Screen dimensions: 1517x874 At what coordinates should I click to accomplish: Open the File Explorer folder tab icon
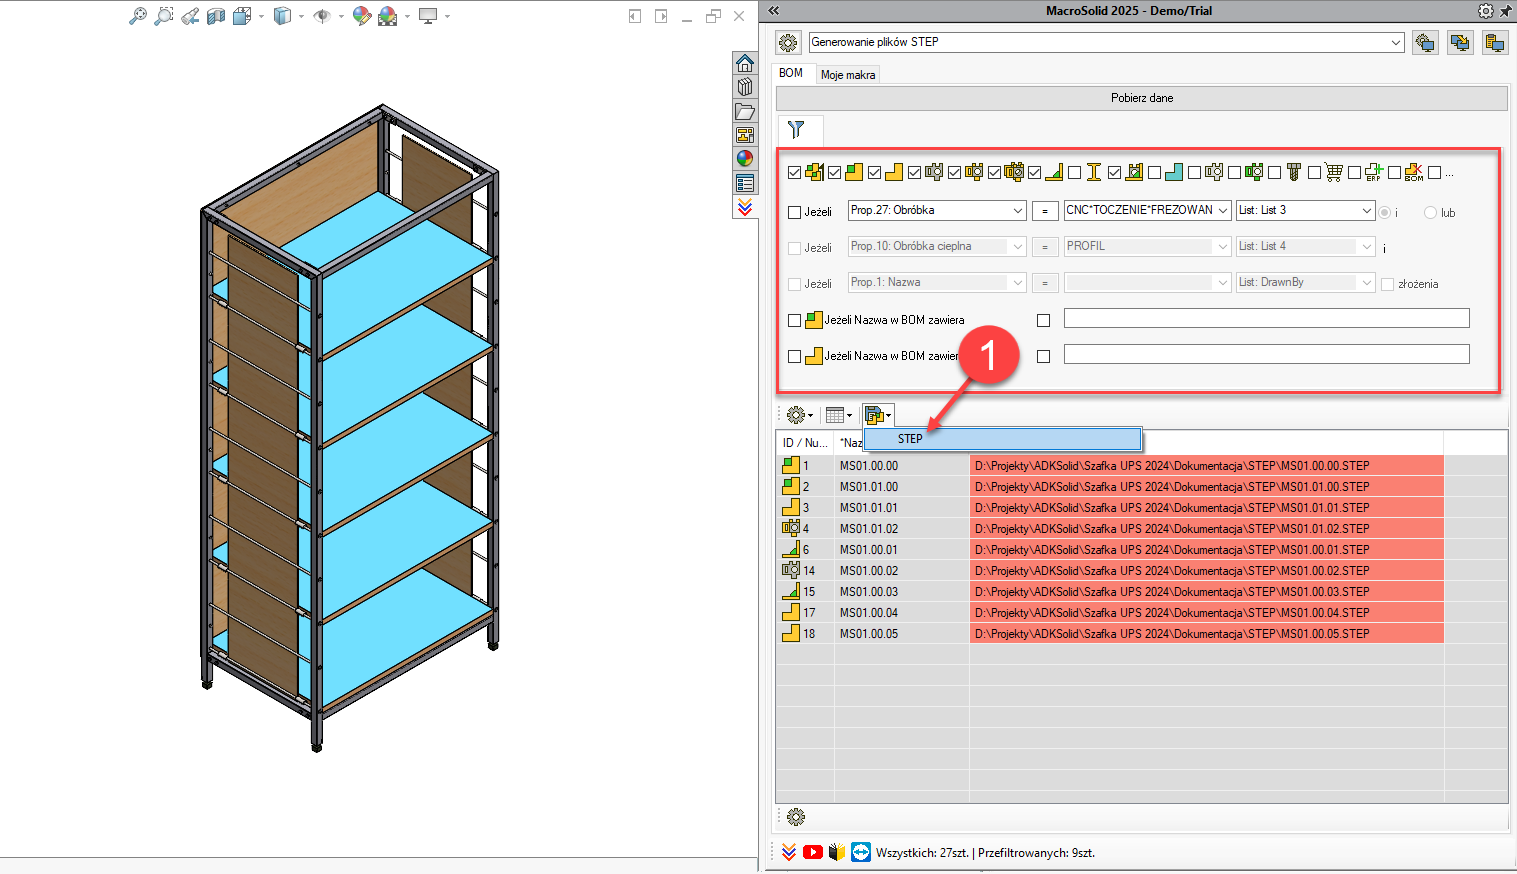pos(745,111)
